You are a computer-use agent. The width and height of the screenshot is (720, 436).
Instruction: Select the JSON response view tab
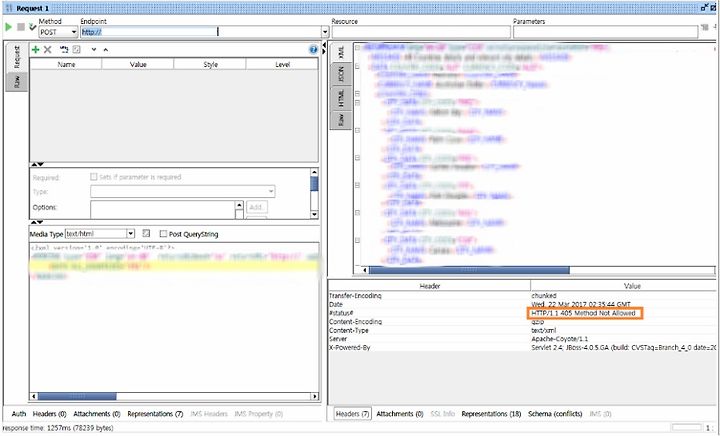[341, 74]
